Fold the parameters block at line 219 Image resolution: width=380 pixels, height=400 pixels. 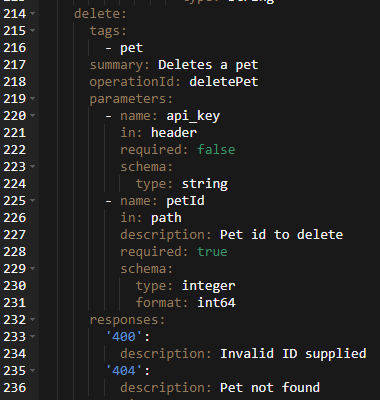click(32, 99)
